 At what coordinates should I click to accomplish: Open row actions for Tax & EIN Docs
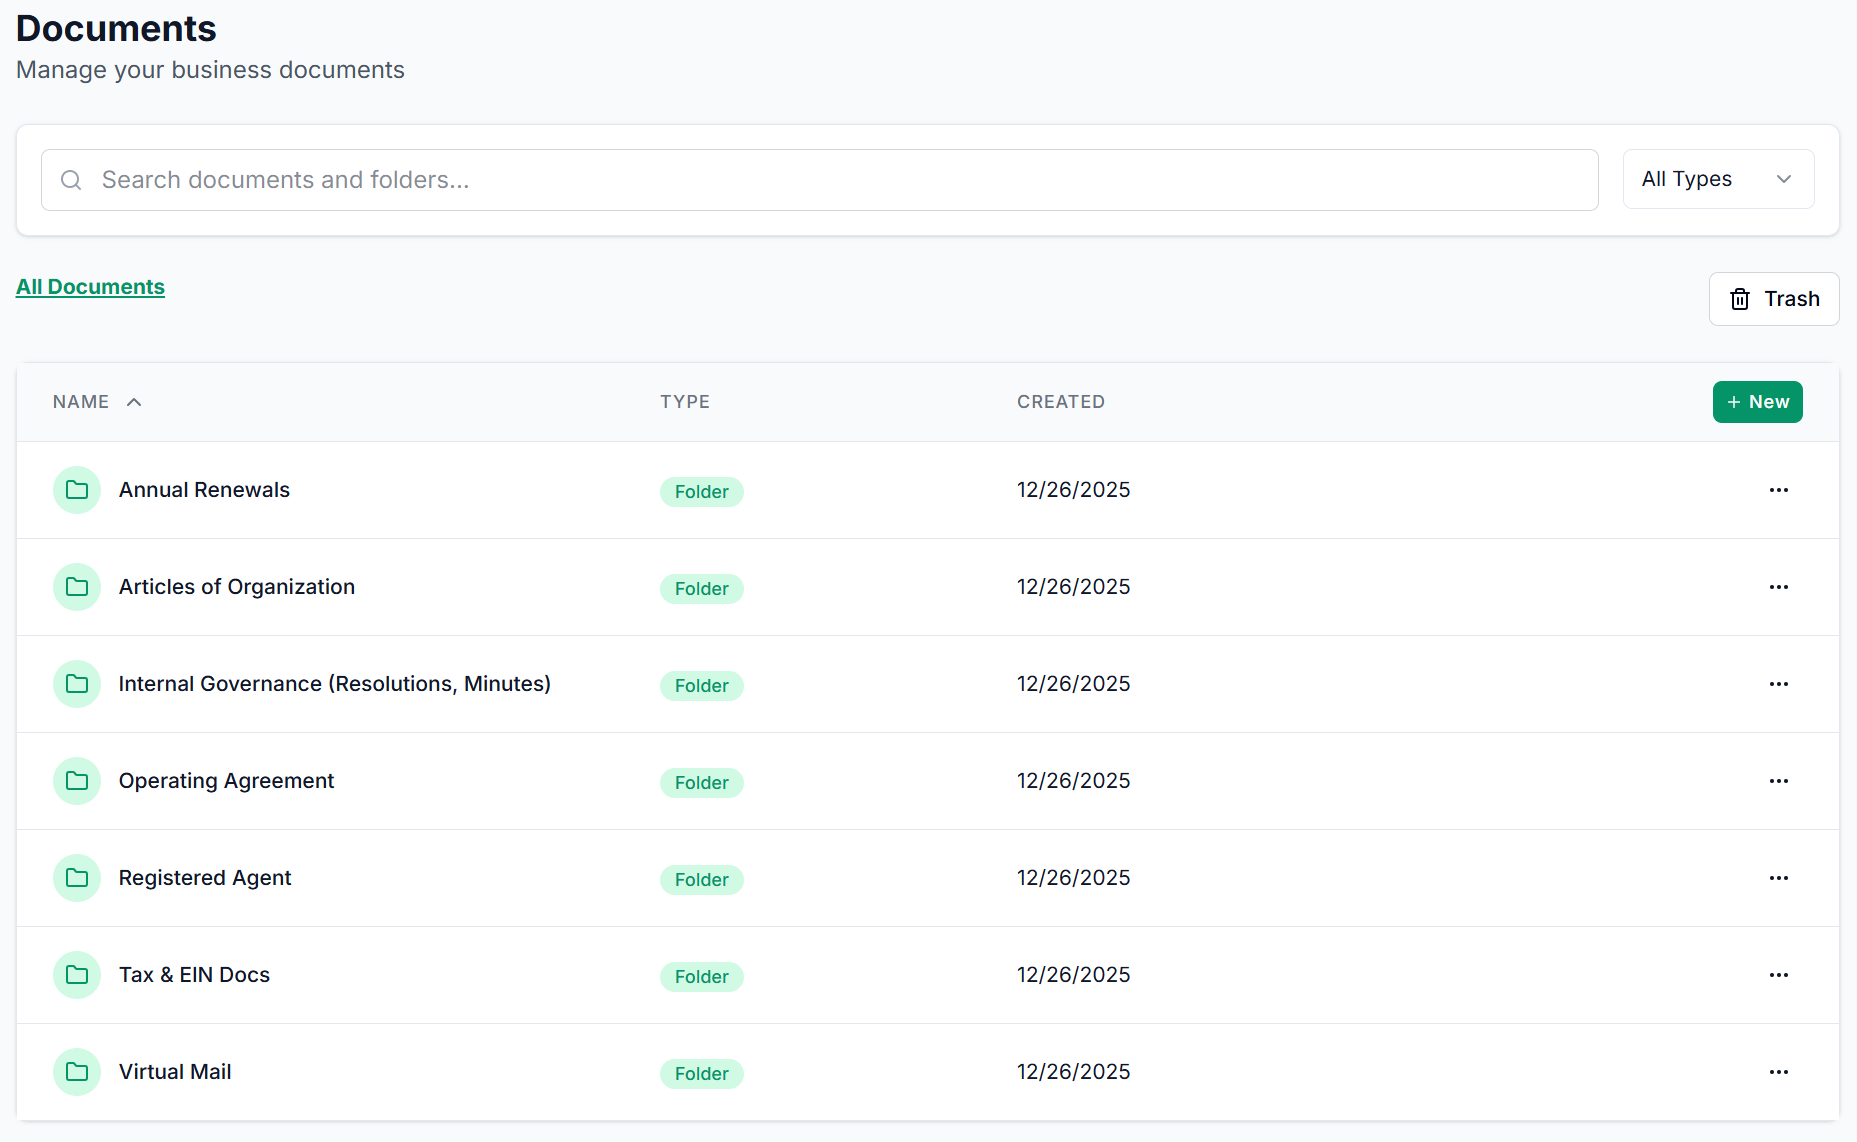pos(1778,975)
